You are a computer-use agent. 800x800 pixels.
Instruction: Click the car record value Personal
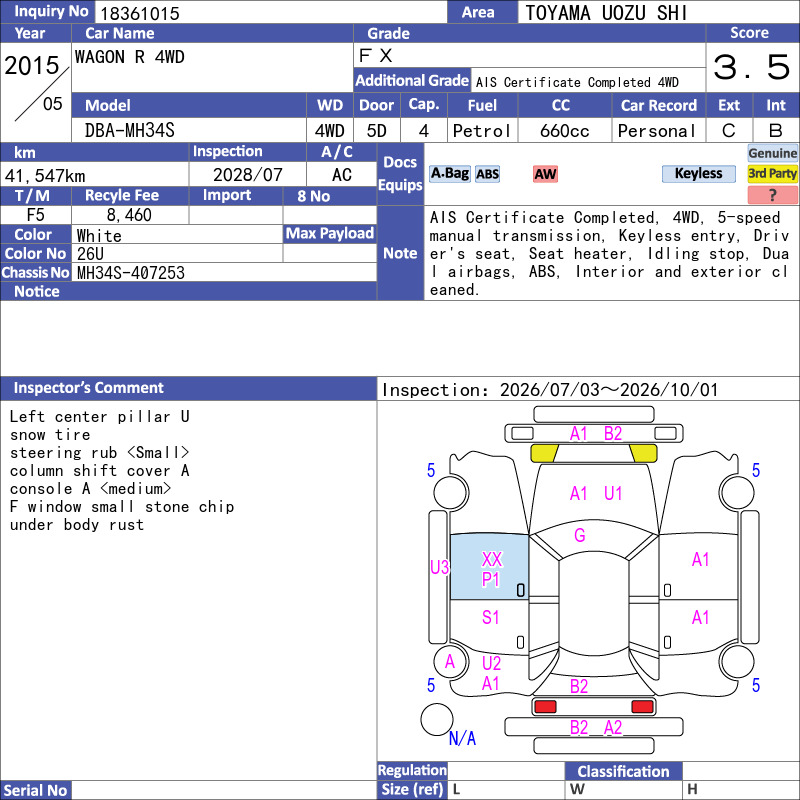point(657,131)
